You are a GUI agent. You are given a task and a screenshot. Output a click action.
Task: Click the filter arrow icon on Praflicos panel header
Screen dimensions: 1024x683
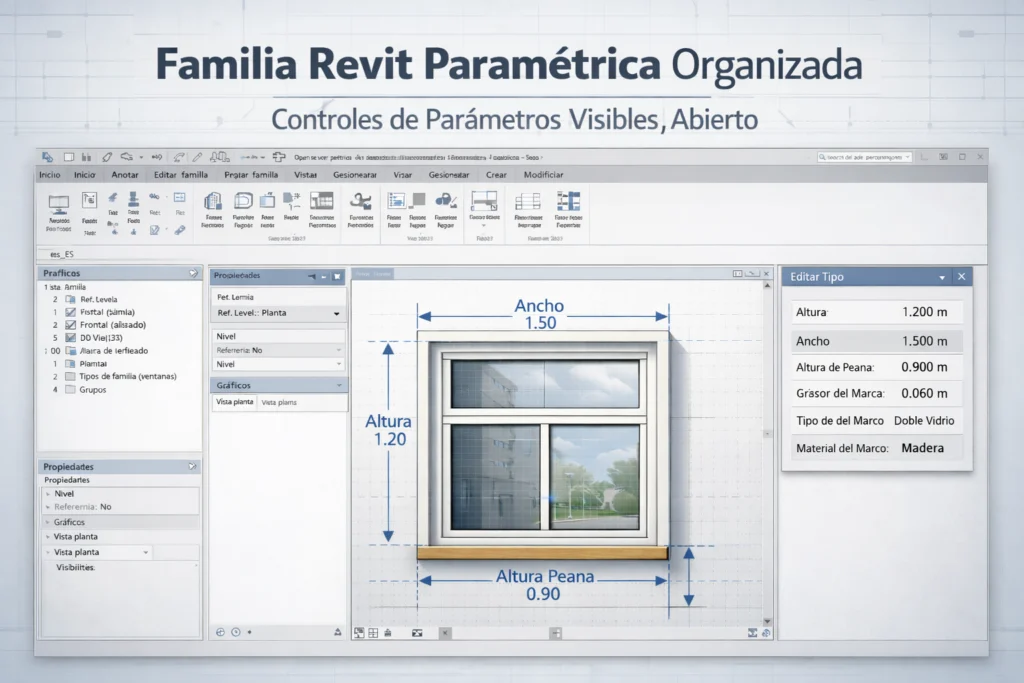[194, 272]
